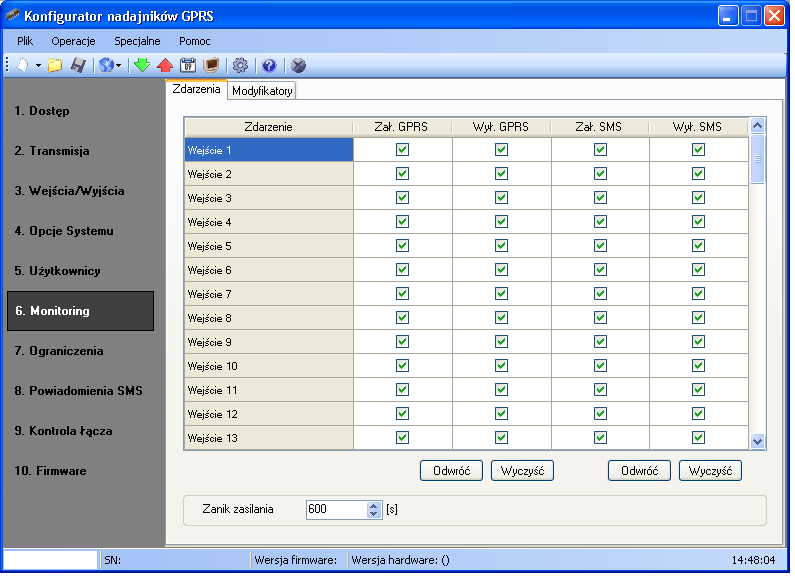This screenshot has width=795, height=577.
Task: Click the new file page icon
Action: click(23, 65)
